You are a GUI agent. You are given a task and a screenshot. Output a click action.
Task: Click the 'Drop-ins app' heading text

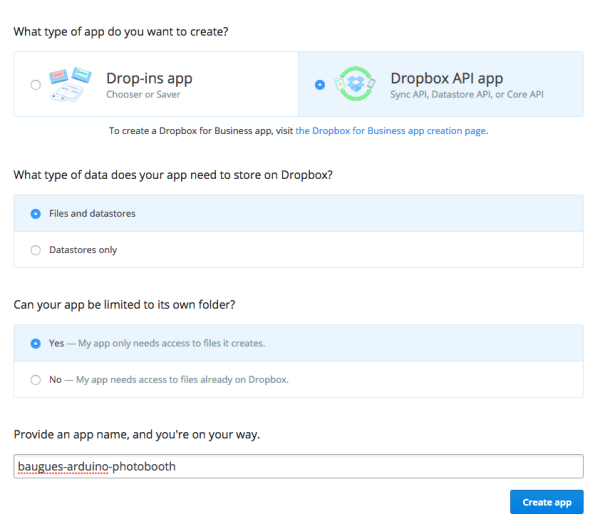149,78
